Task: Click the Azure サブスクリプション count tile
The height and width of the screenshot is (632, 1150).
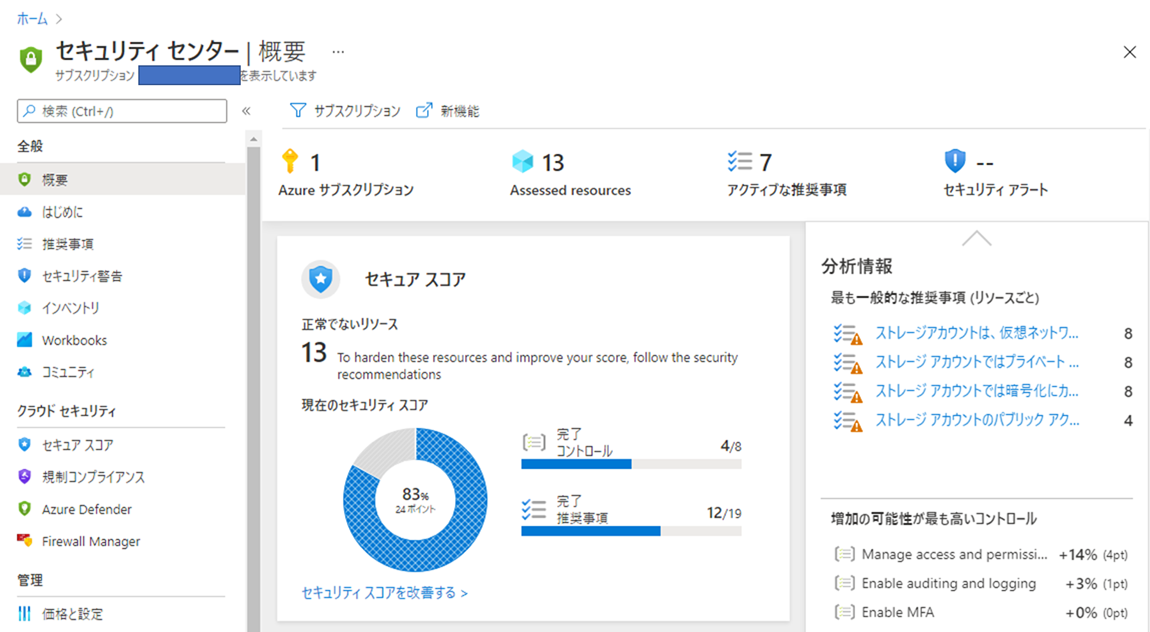Action: tap(346, 174)
